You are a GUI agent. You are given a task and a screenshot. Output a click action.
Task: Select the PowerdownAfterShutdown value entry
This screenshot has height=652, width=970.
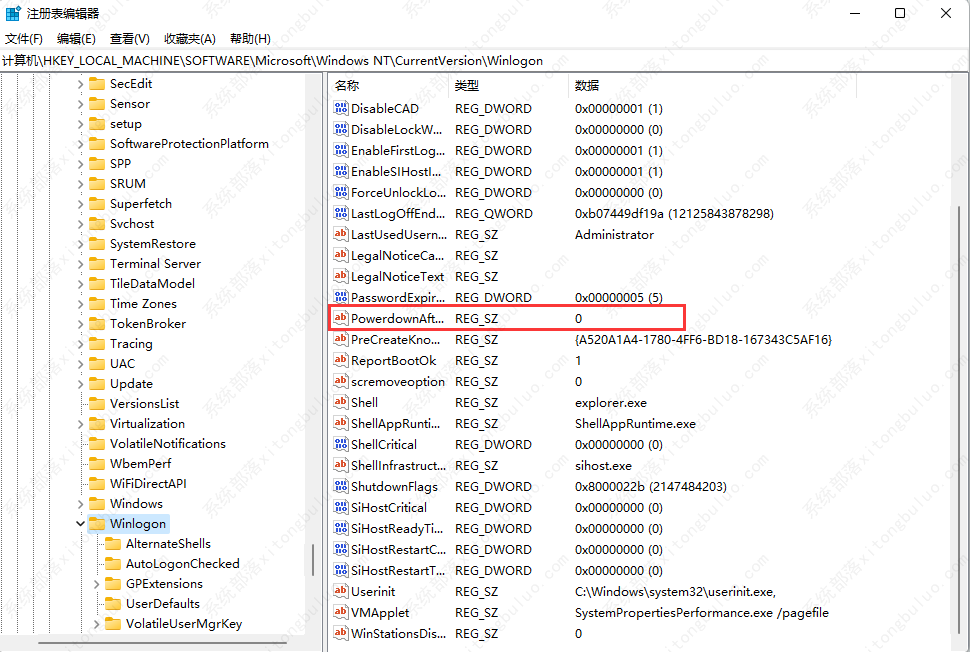[x=398, y=318]
